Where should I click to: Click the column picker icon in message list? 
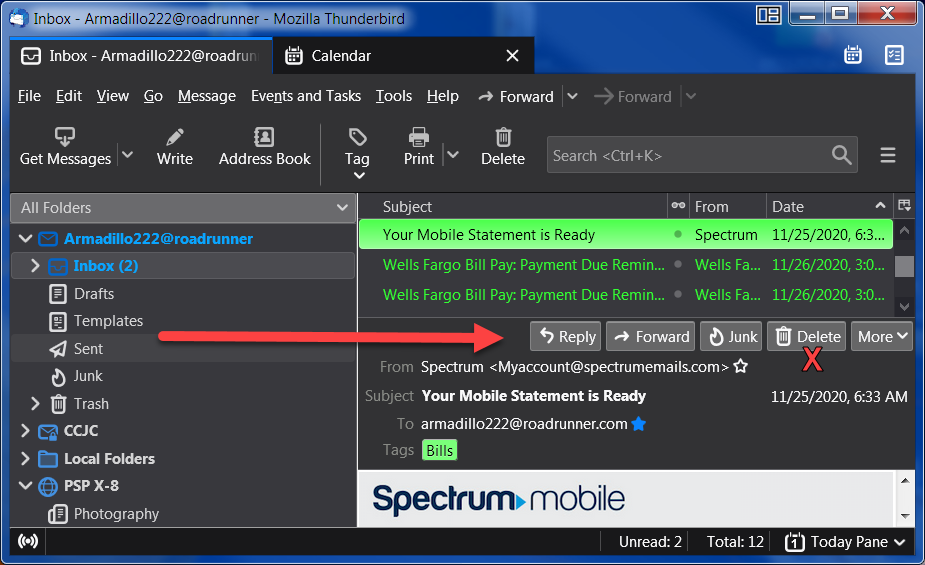(x=904, y=206)
